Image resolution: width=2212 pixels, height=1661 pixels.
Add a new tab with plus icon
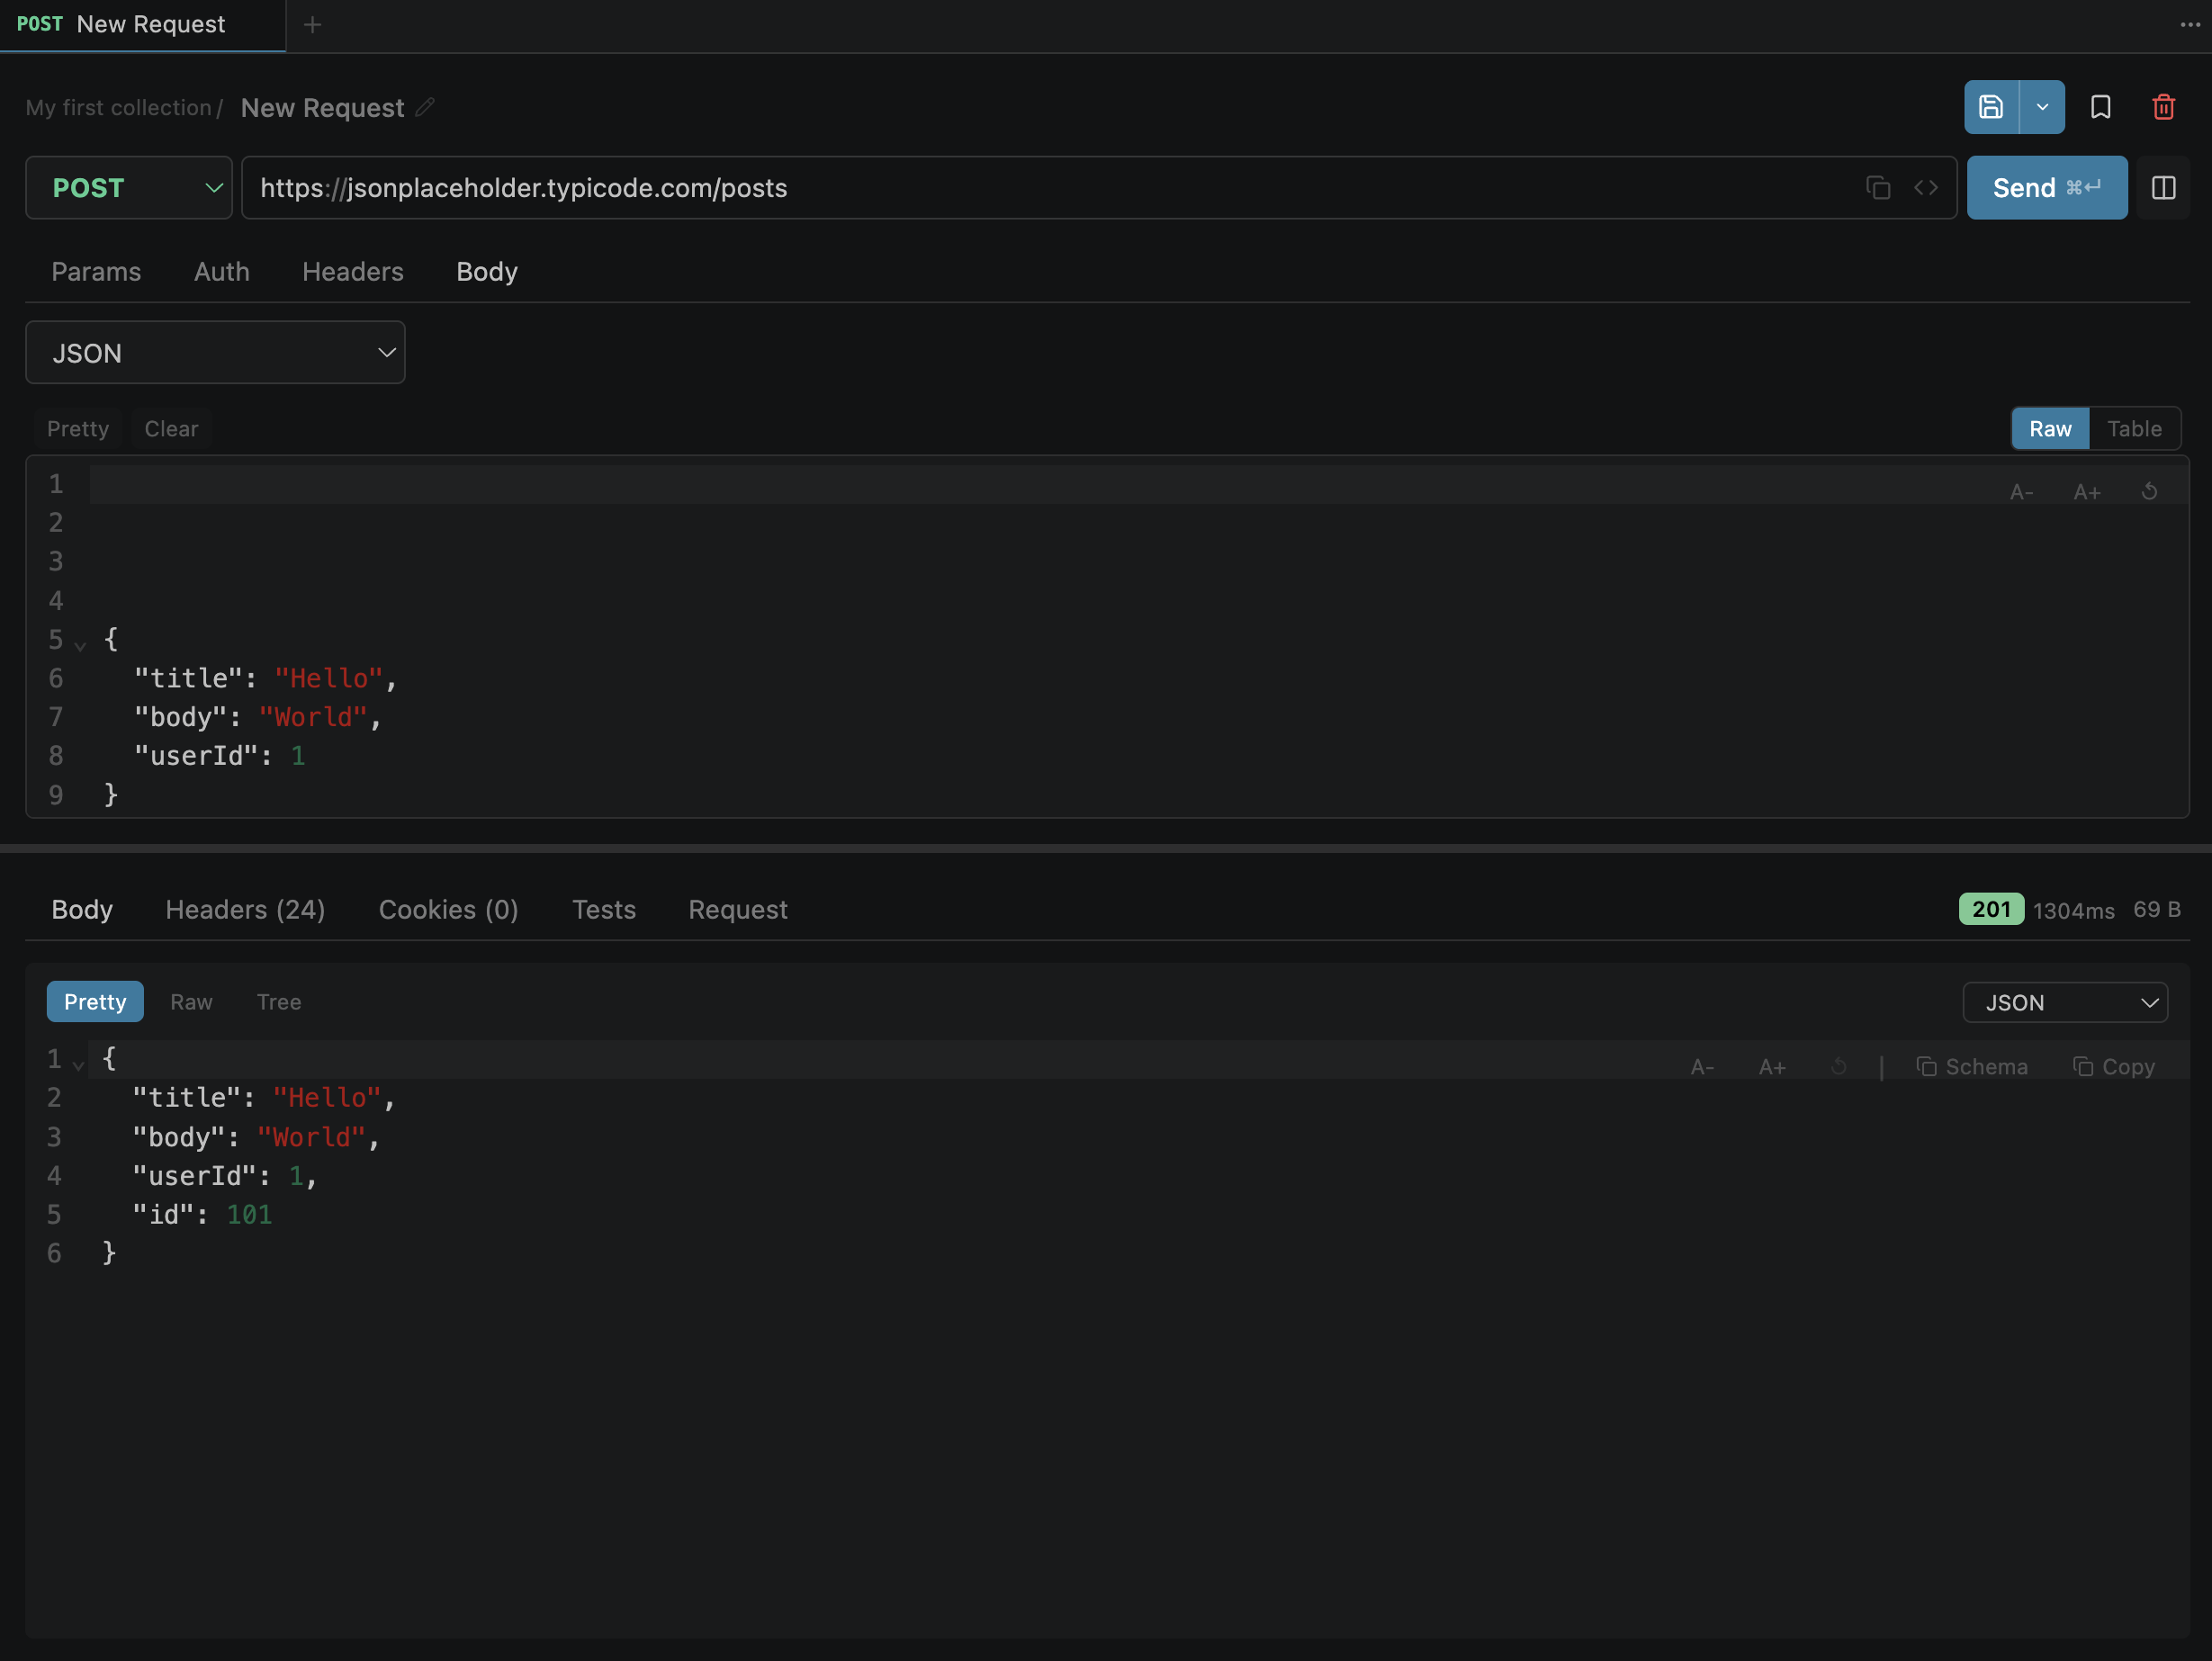312,25
